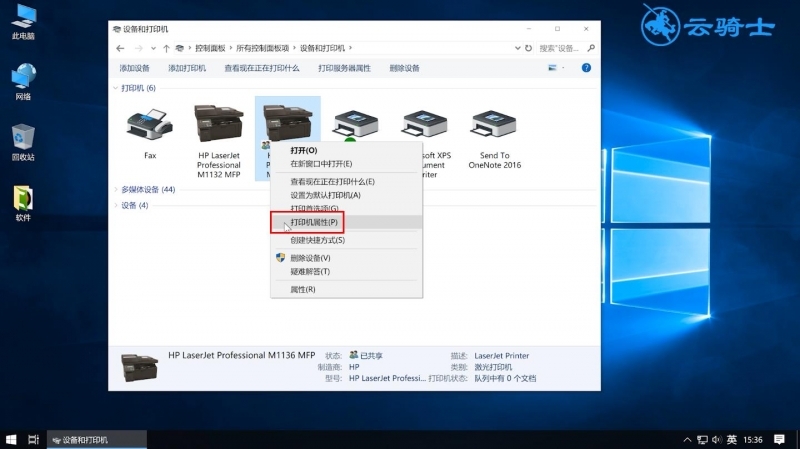Go back with the back arrow
800x449 pixels.
point(120,48)
